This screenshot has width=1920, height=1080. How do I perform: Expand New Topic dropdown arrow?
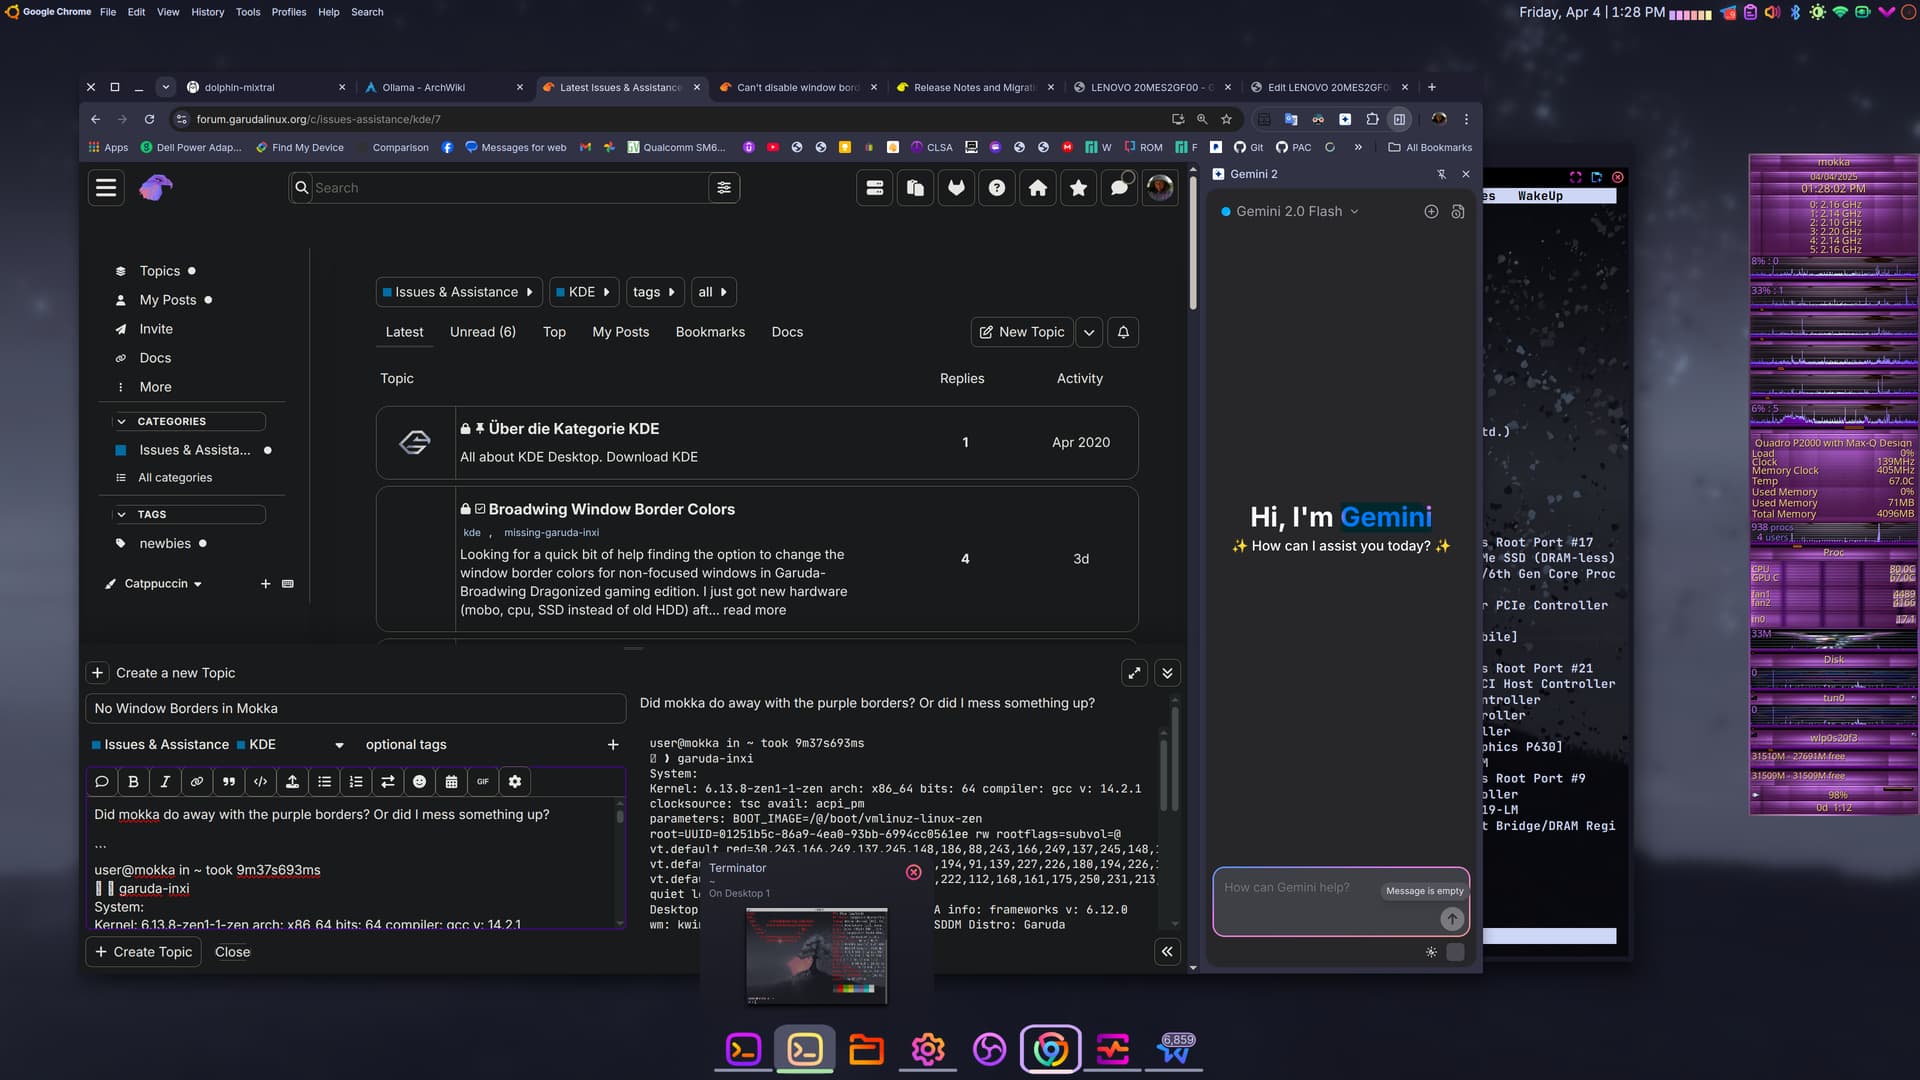pos(1089,332)
